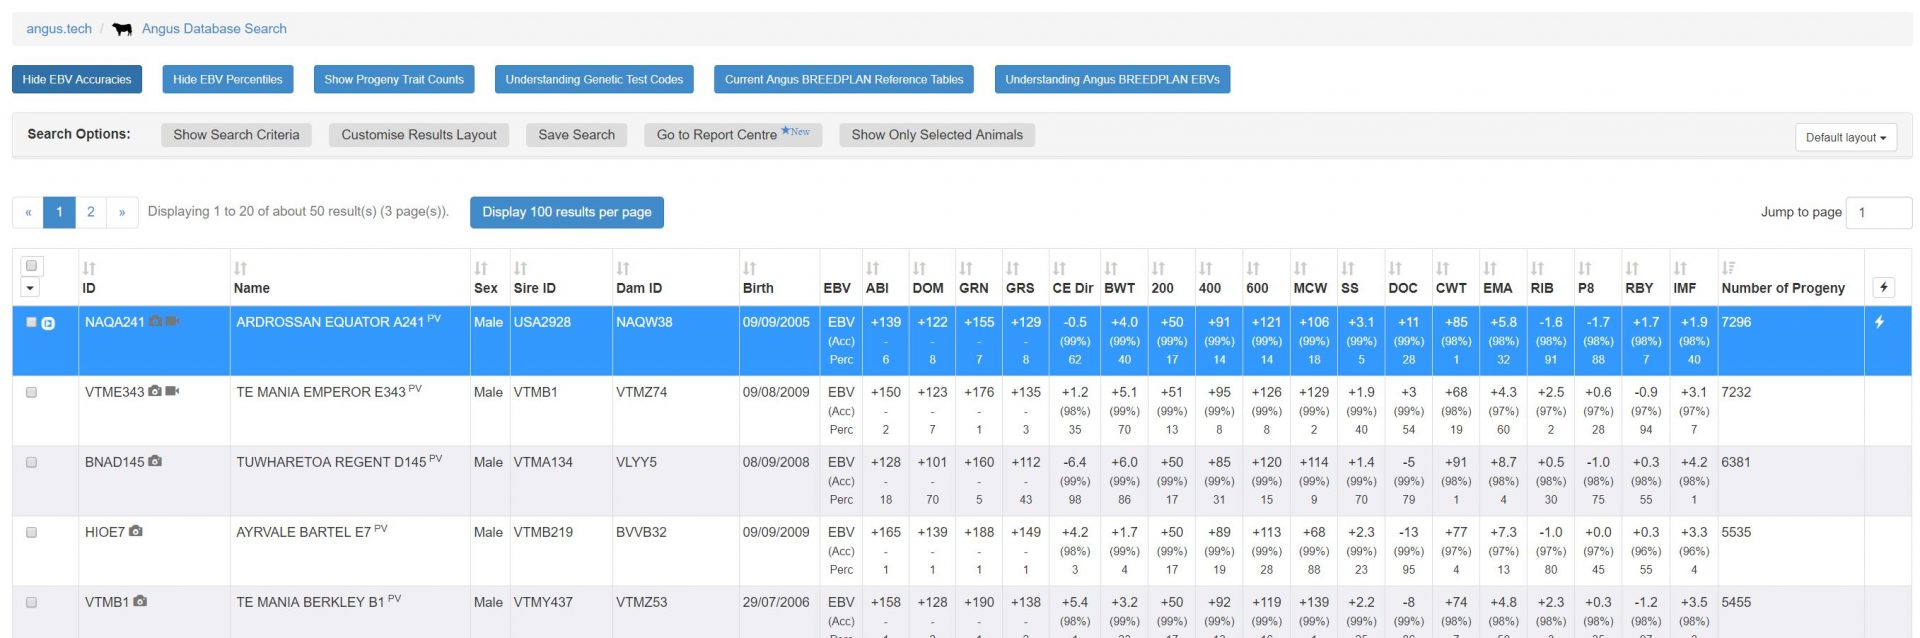
Task: Expand the selection caret under header checkbox
Action: [31, 289]
